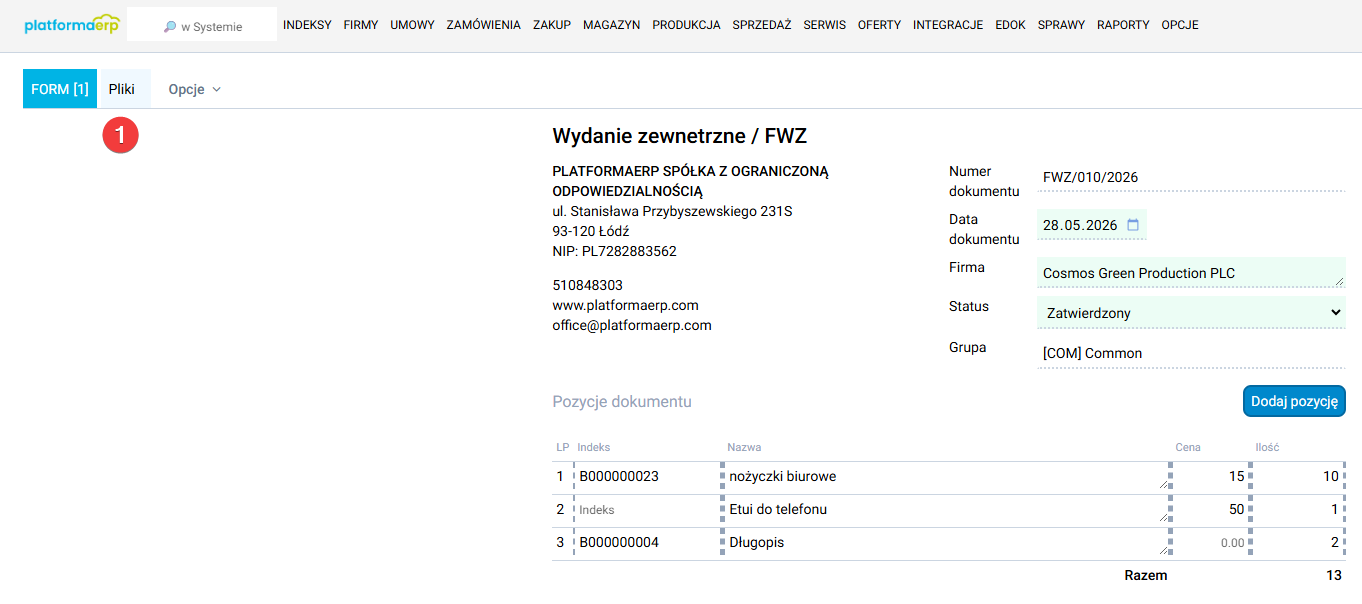Click the NIP: PL7282883562 text
1362x604 pixels.
click(614, 251)
